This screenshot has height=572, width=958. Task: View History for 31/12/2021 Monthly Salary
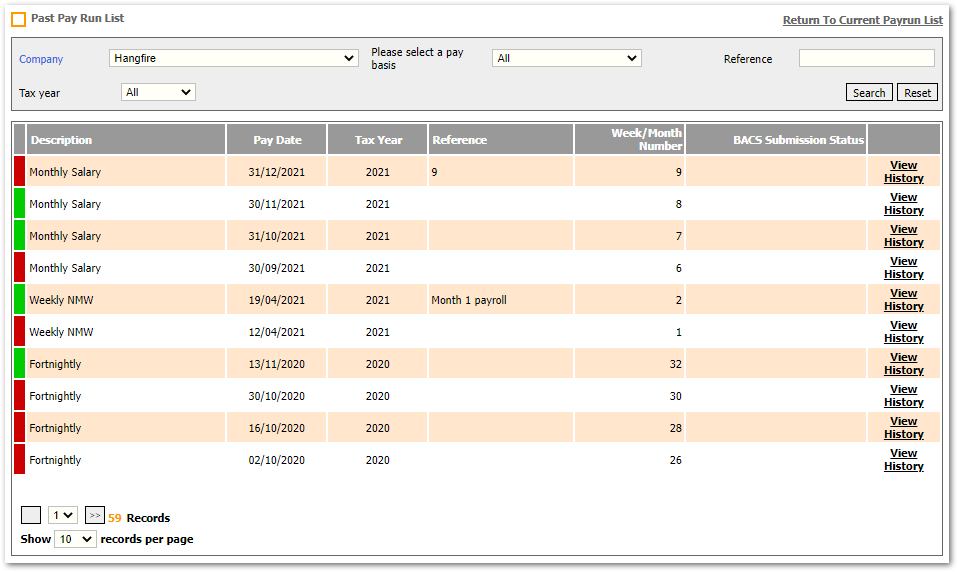[903, 171]
